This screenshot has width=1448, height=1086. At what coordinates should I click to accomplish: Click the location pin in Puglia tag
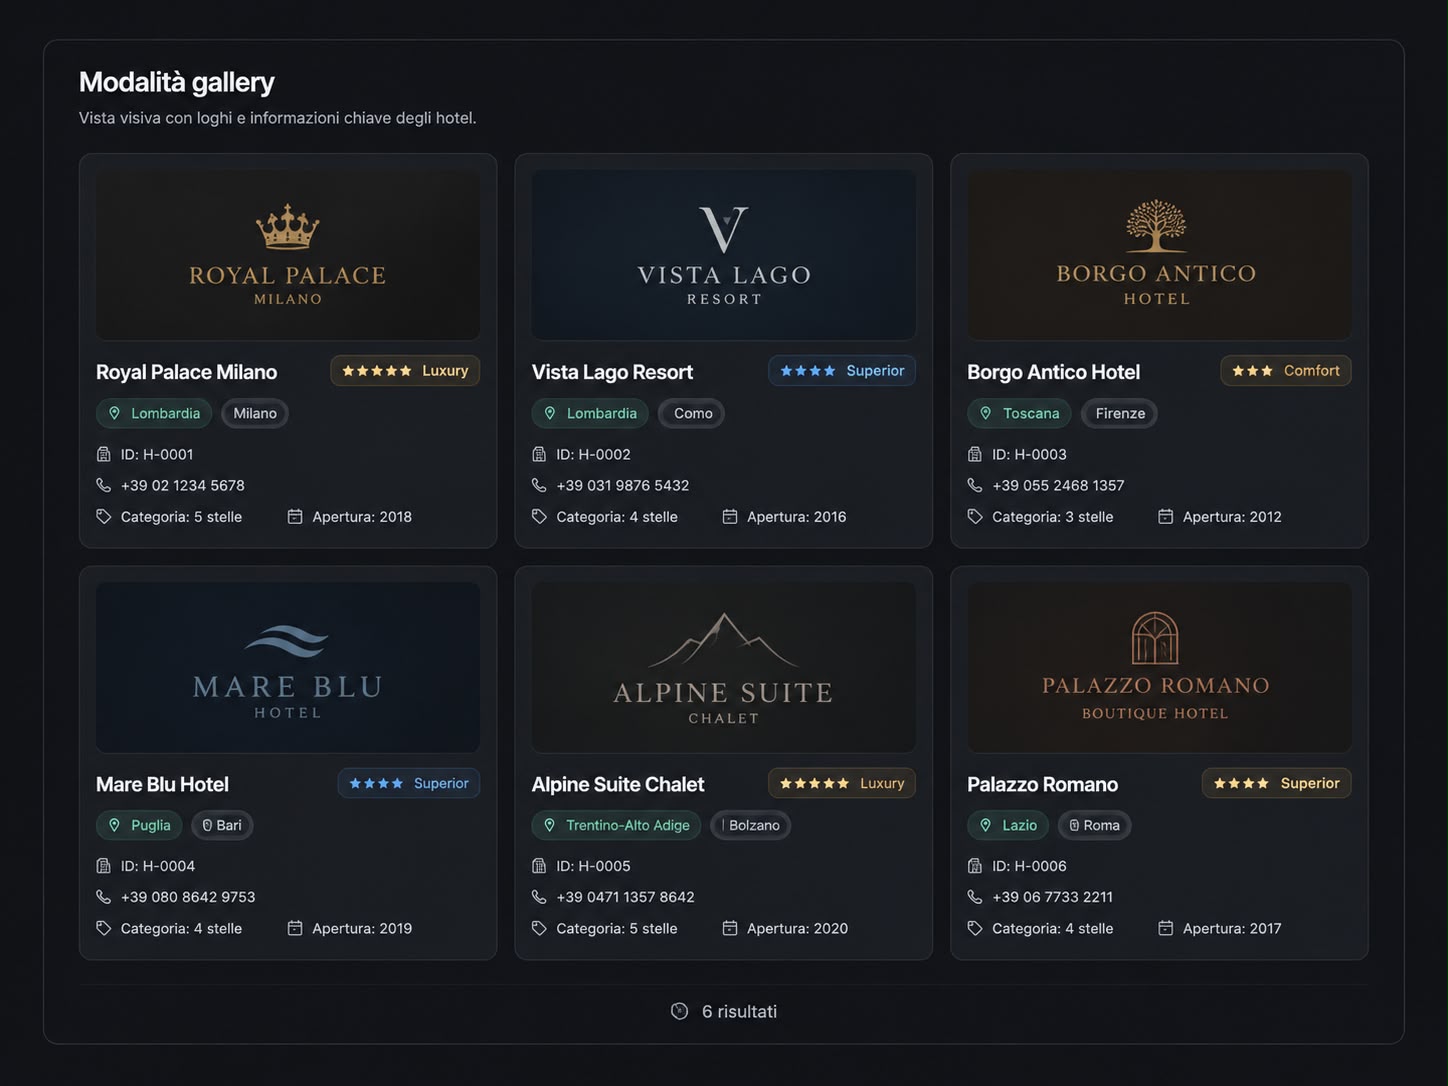point(114,825)
